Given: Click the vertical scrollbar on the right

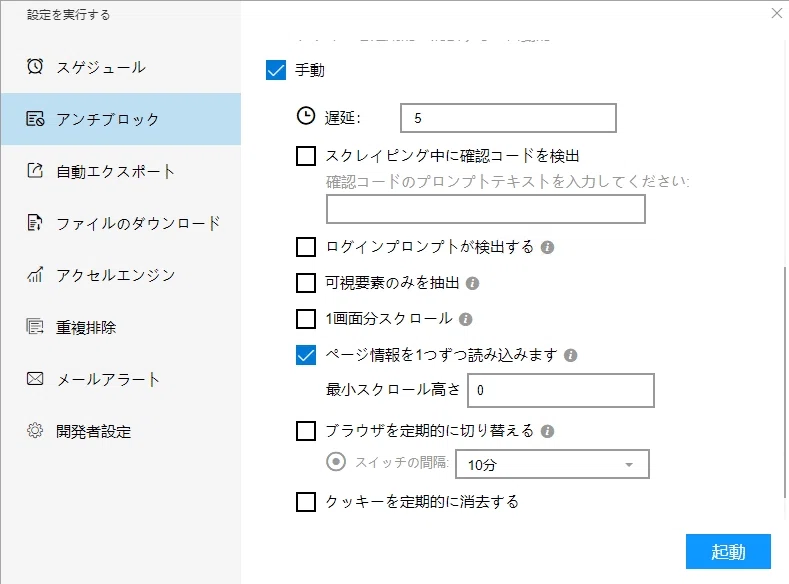Looking at the screenshot, I should tap(785, 382).
